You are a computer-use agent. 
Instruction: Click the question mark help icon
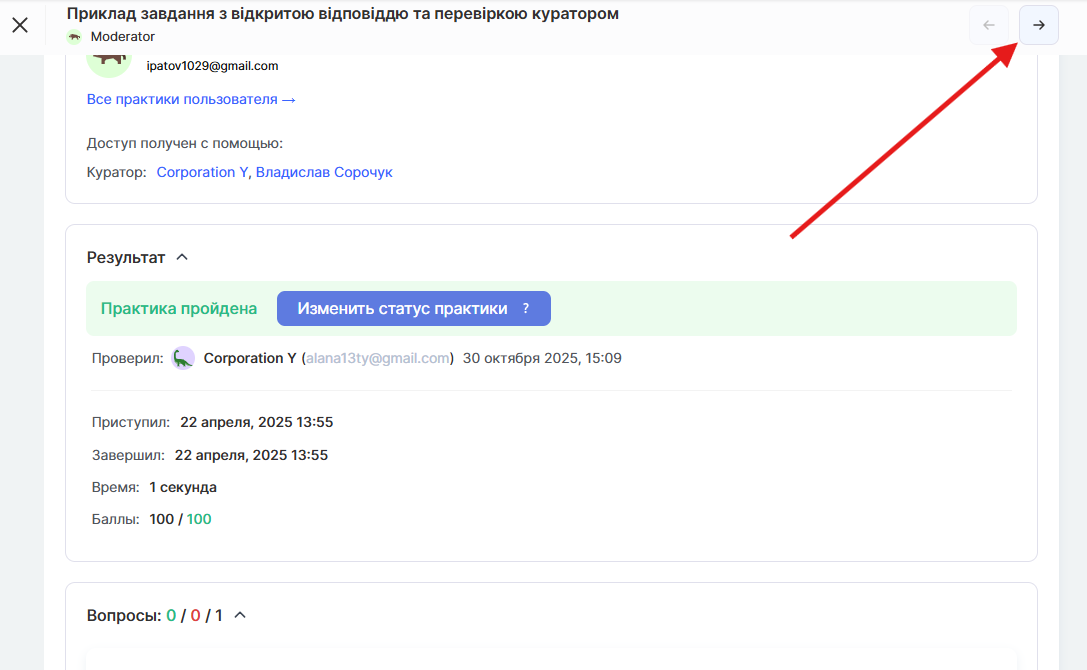(526, 309)
